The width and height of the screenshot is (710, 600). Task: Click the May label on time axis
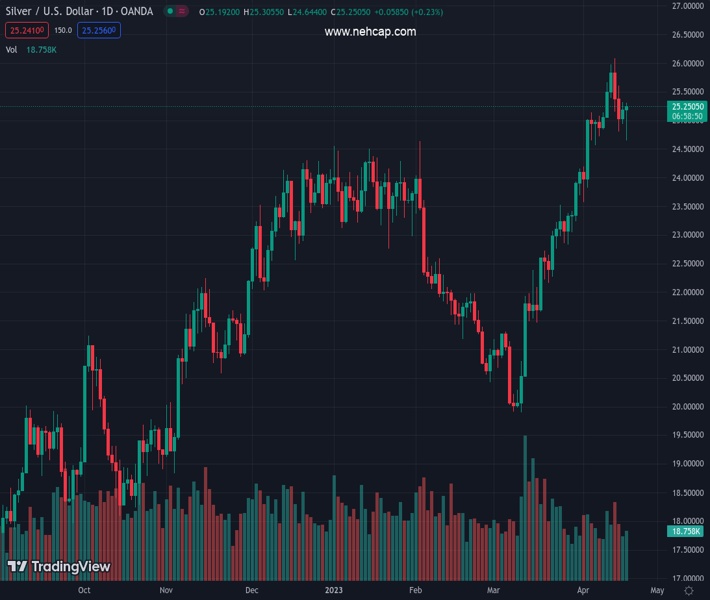[x=657, y=591]
